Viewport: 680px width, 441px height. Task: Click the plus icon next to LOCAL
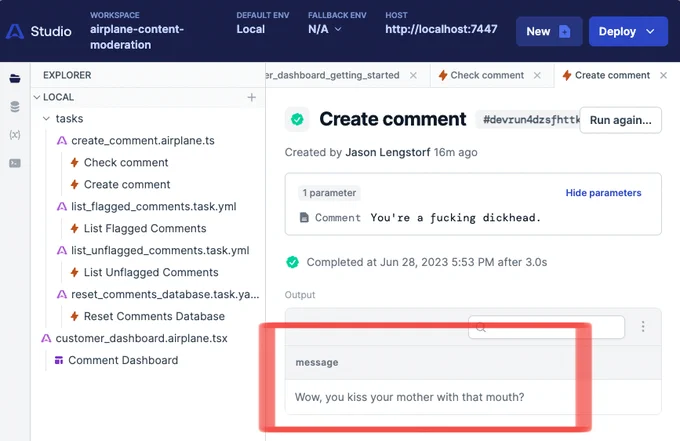pyautogui.click(x=252, y=97)
